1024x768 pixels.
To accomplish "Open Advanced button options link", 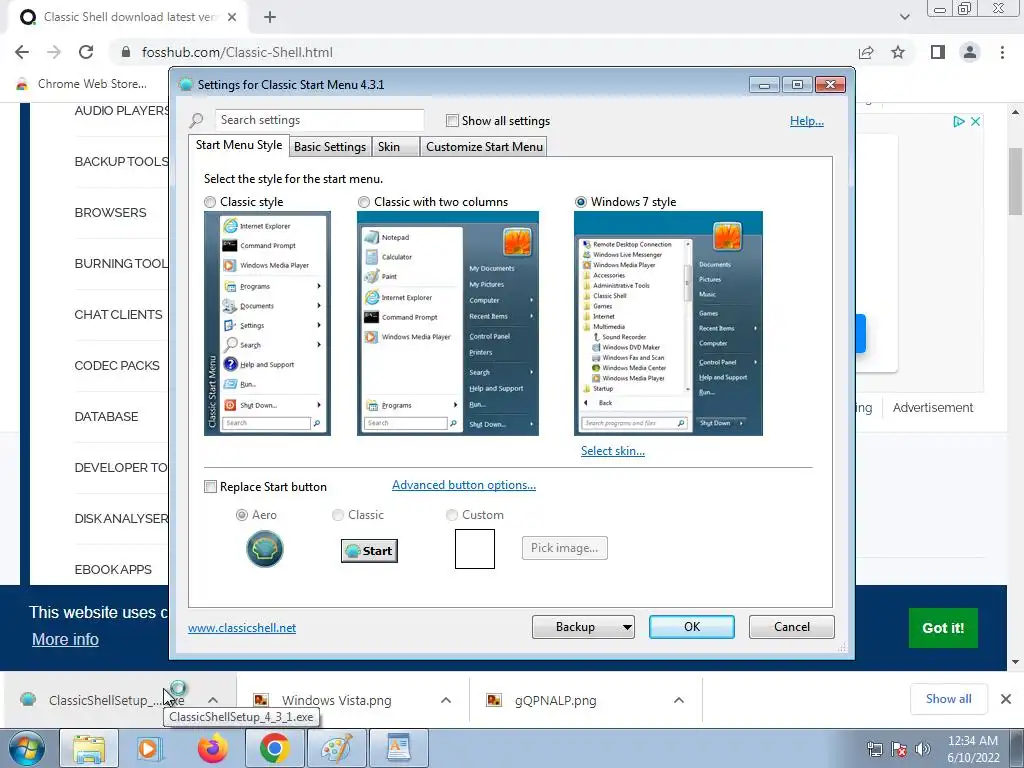I will point(464,485).
